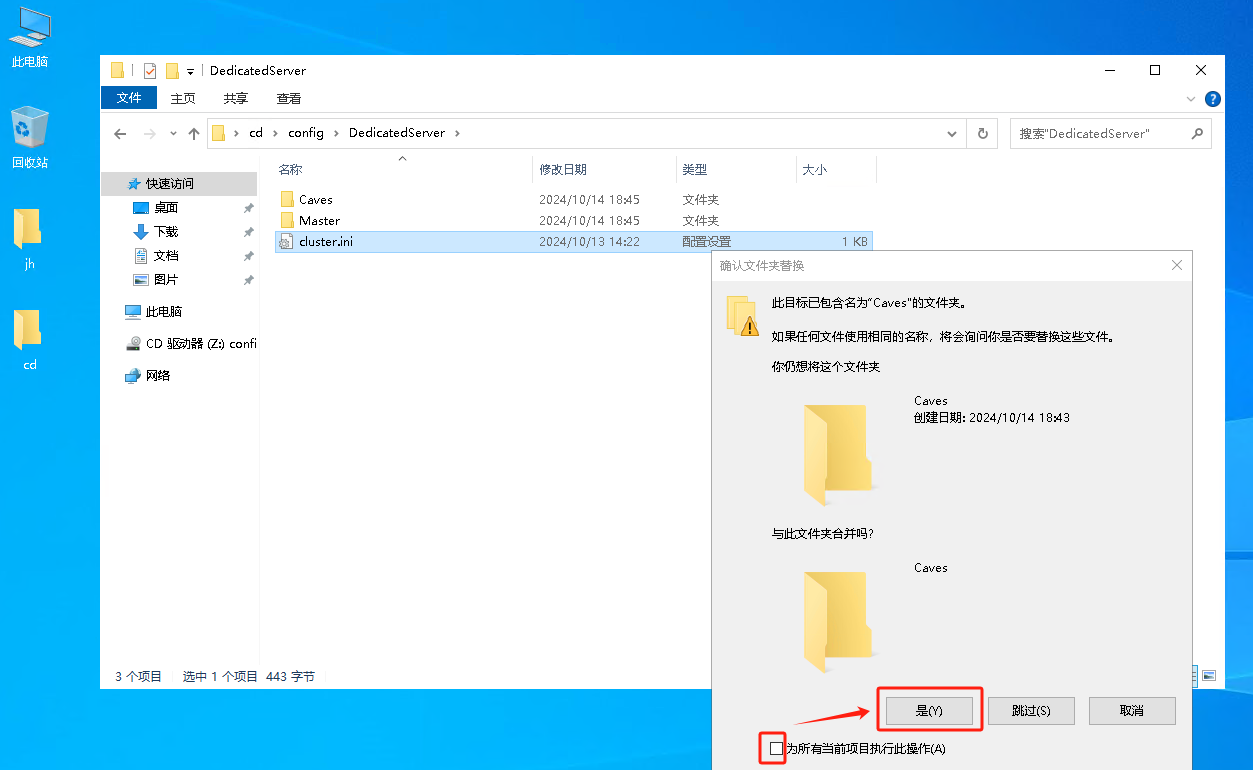This screenshot has height=770, width=1254.
Task: Open breadcrumb chevron after DedicatedServer
Action: [456, 133]
